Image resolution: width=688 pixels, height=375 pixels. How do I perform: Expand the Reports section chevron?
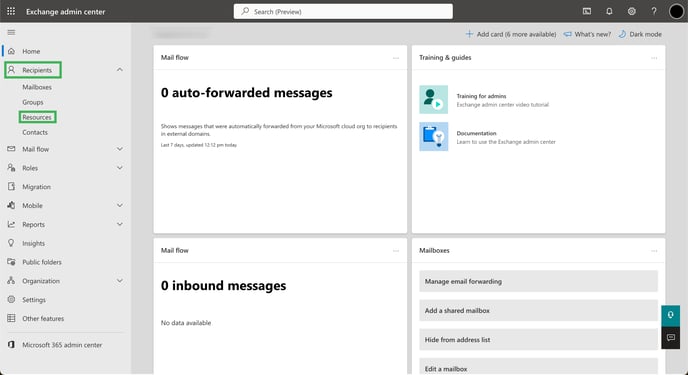119,224
